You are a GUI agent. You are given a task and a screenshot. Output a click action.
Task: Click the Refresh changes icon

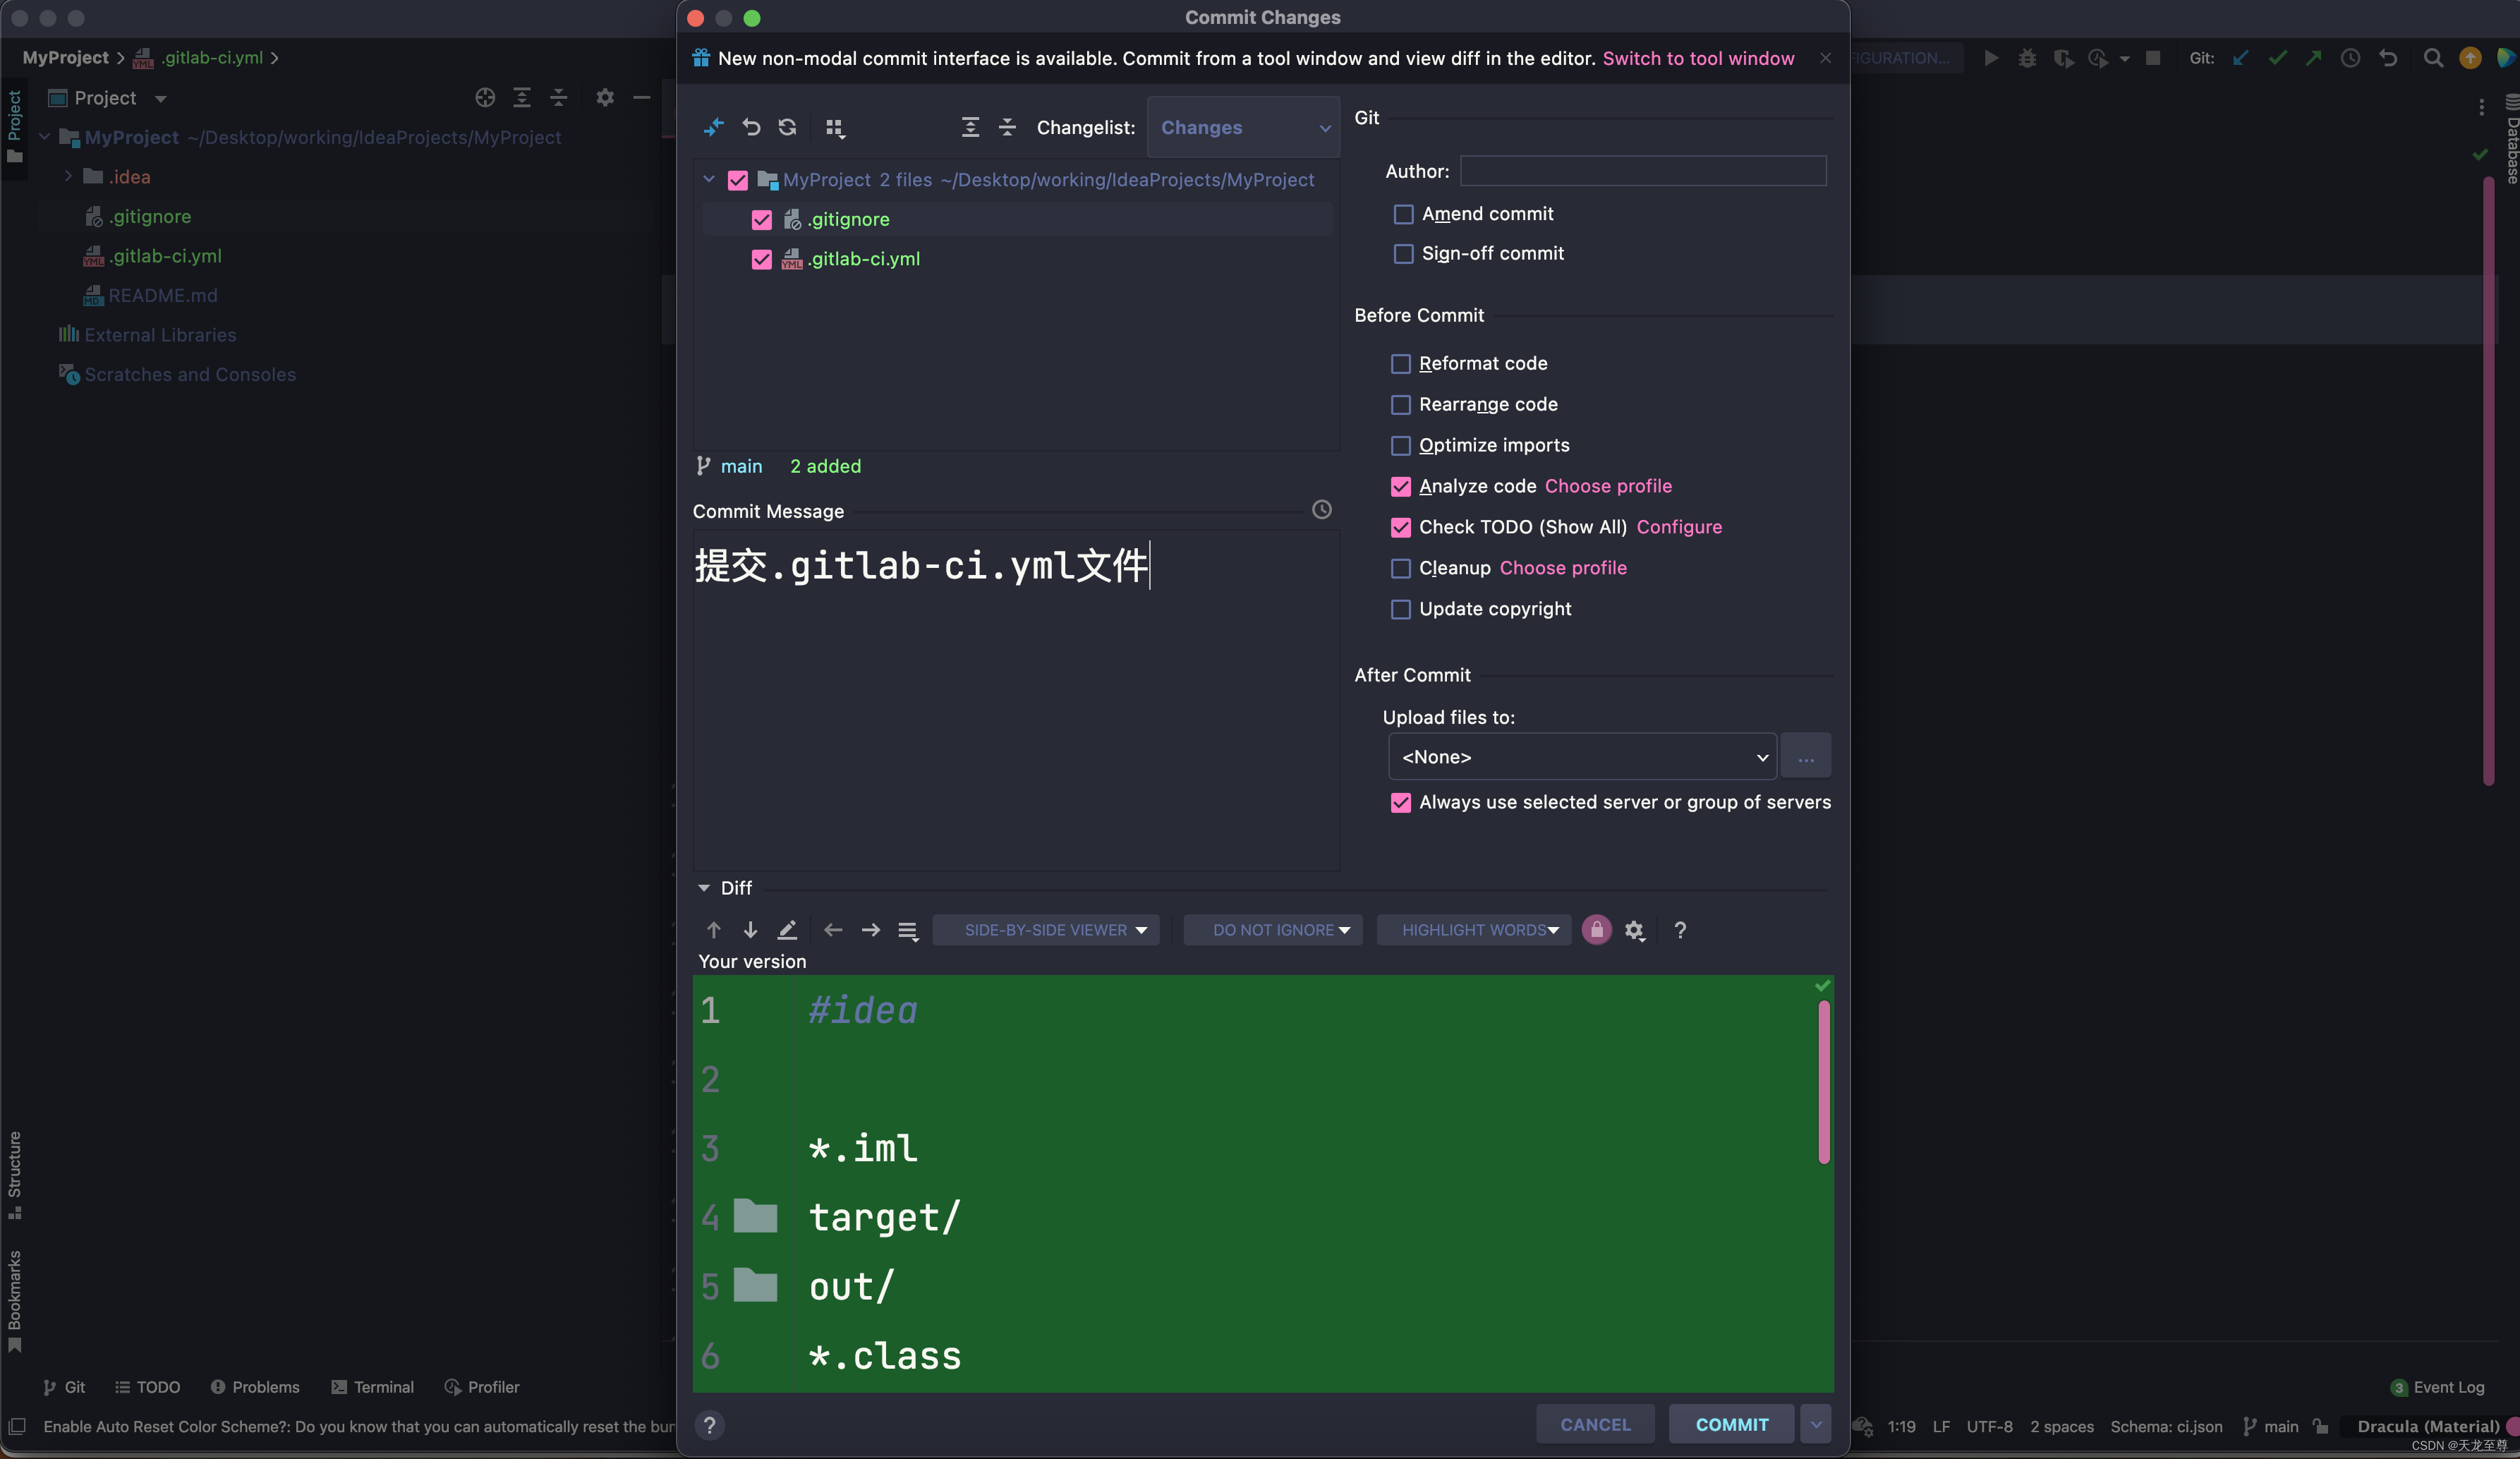click(788, 127)
